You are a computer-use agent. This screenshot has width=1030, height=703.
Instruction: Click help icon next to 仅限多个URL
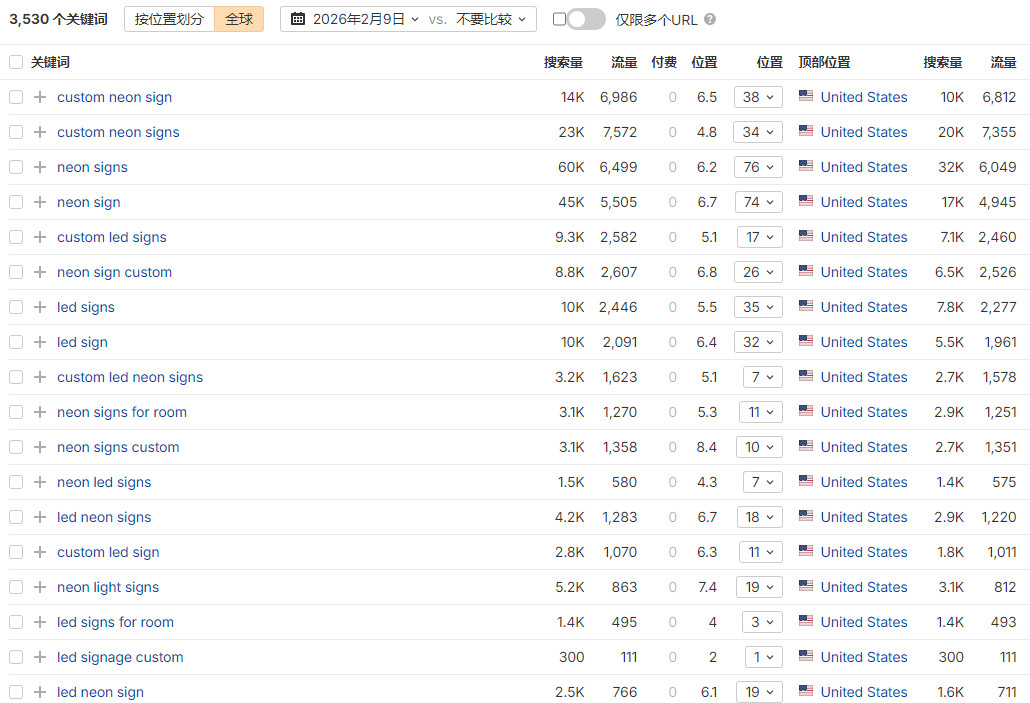point(710,20)
